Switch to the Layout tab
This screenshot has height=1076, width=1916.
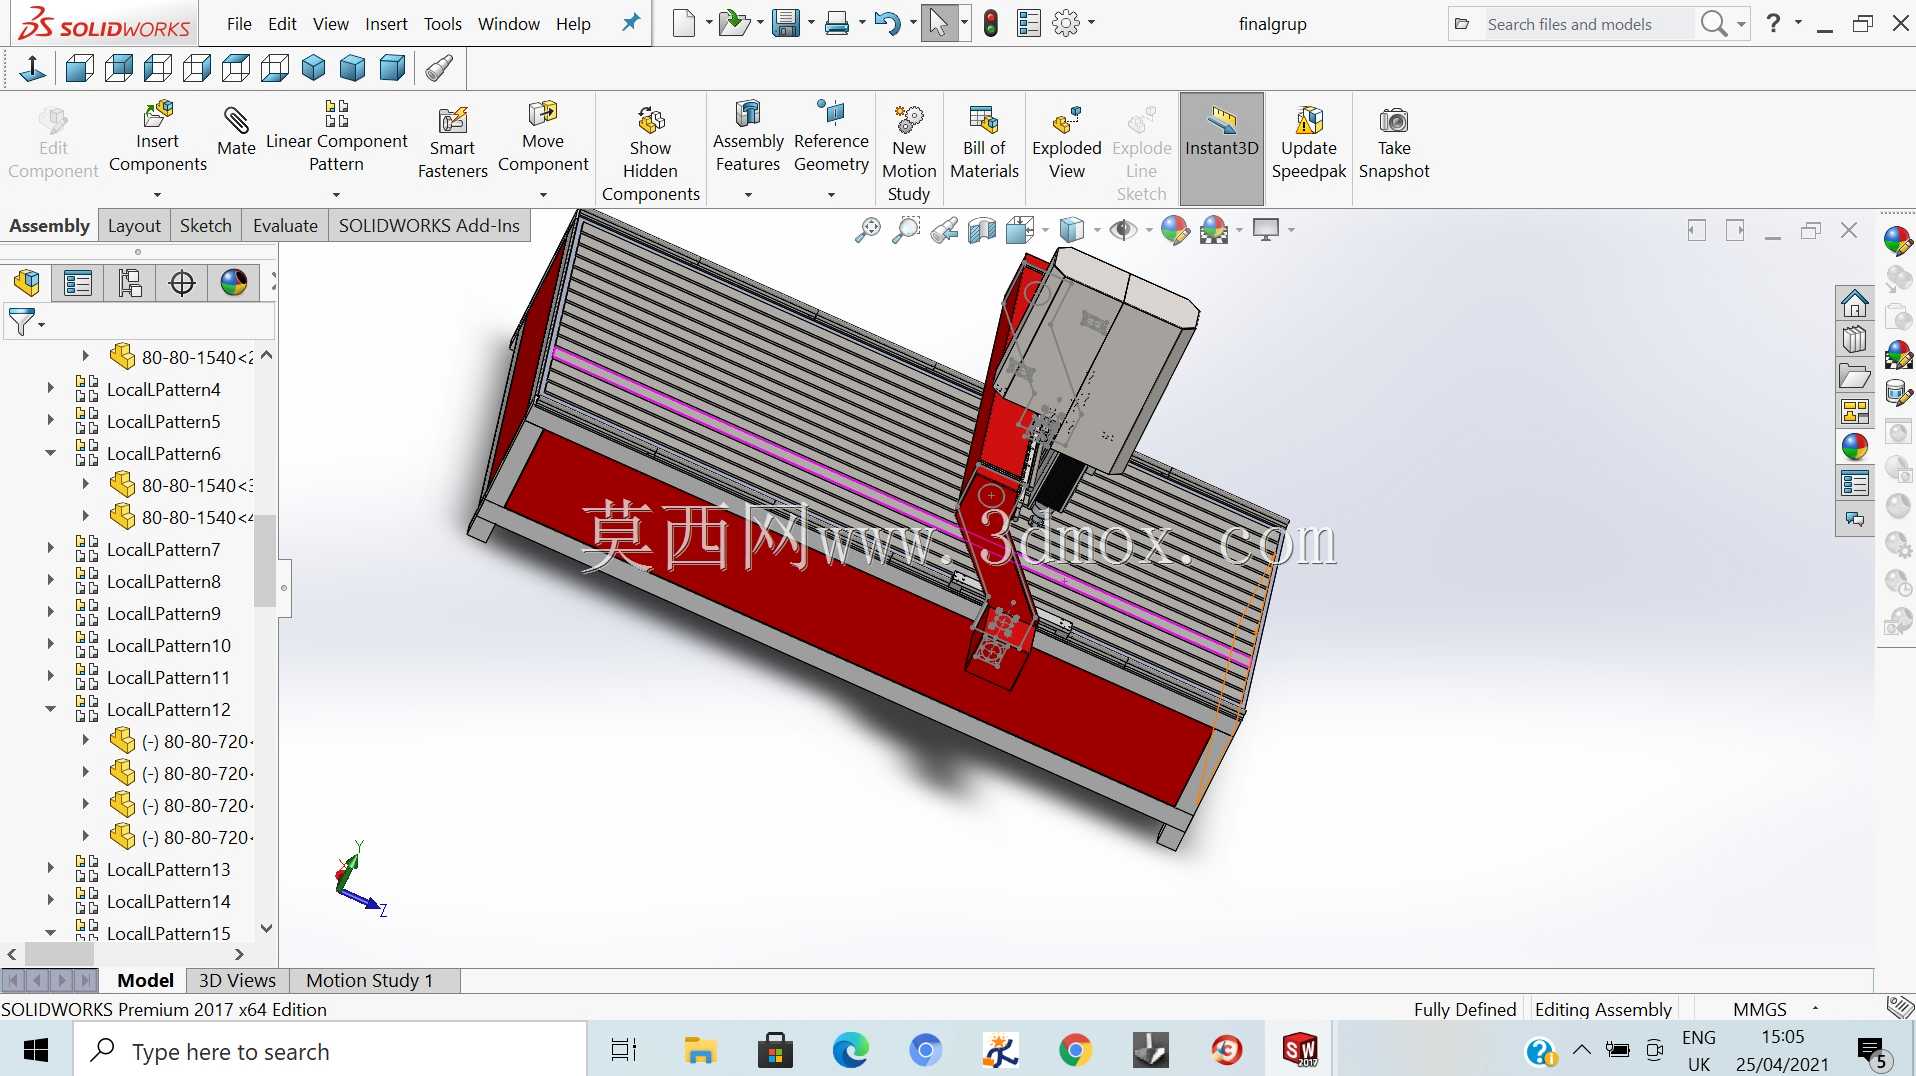tap(134, 226)
